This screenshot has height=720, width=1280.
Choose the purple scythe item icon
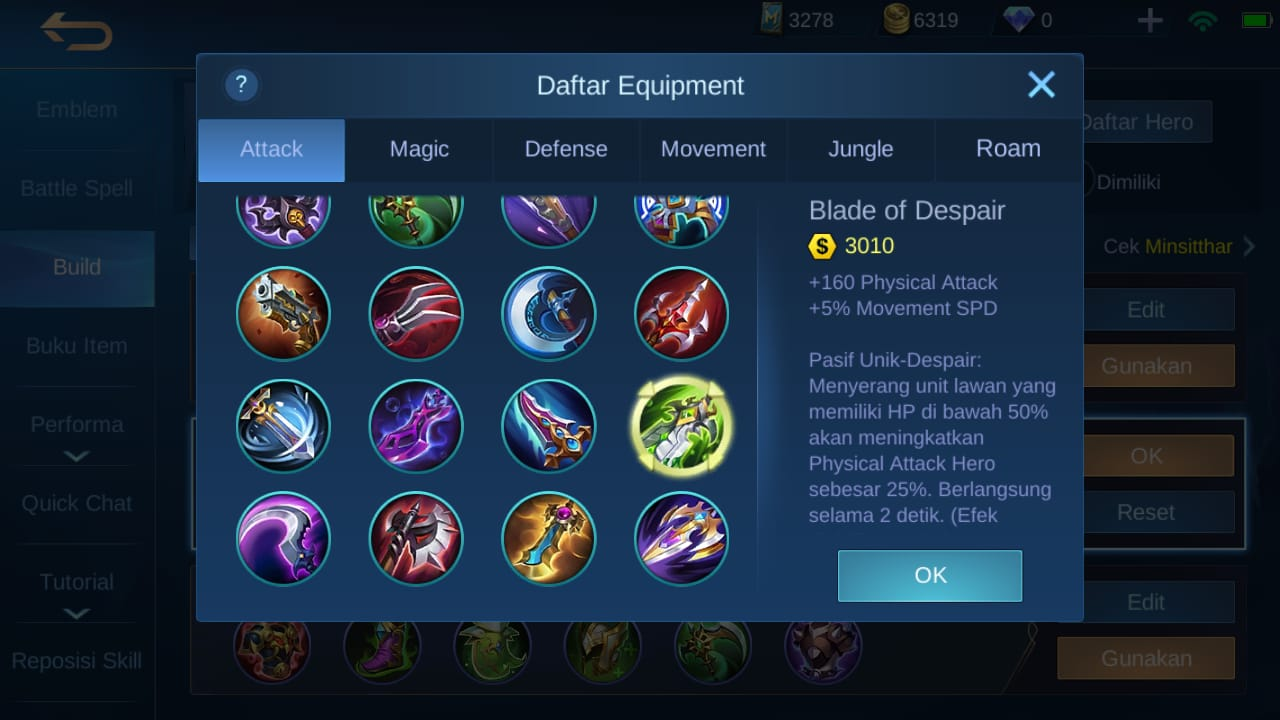(x=284, y=539)
